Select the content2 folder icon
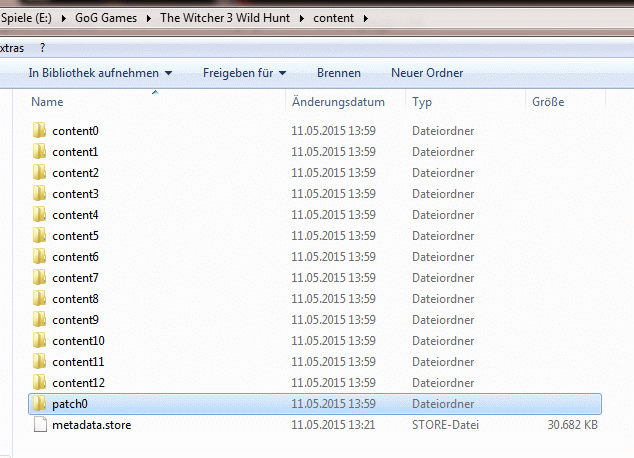This screenshot has height=458, width=634. point(40,173)
